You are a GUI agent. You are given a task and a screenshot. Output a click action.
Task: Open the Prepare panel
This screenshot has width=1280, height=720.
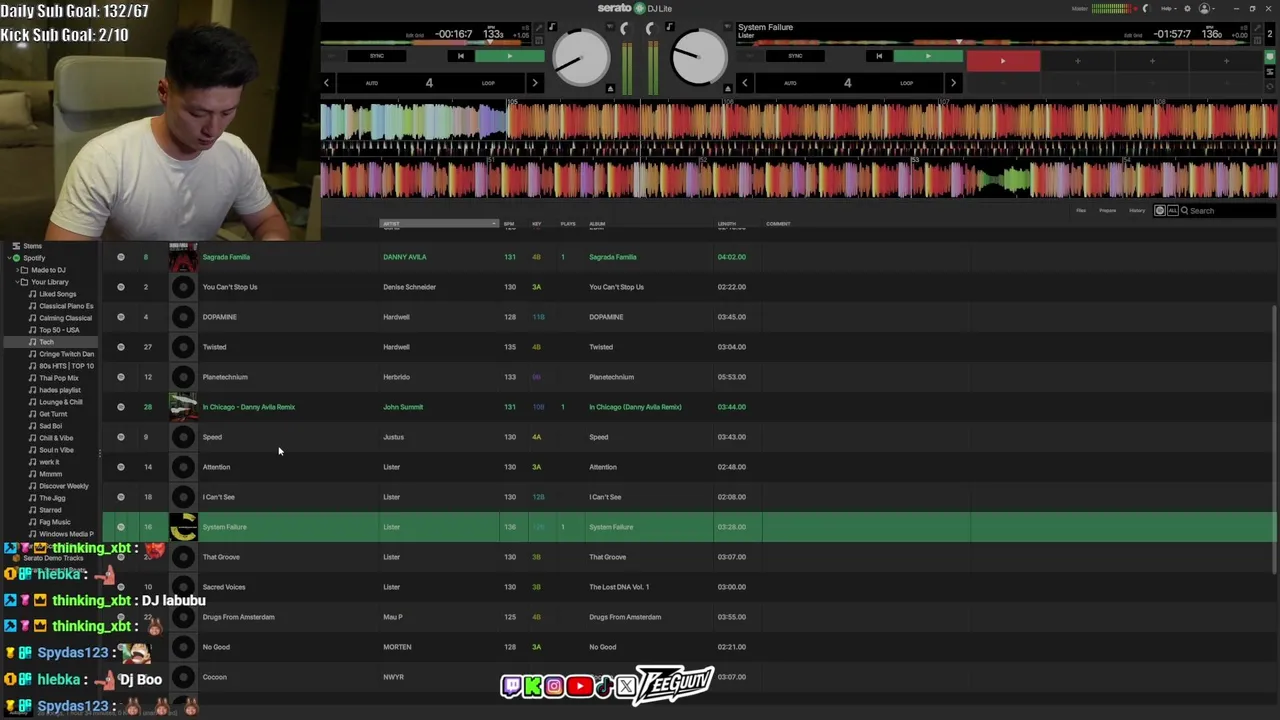click(x=1108, y=211)
